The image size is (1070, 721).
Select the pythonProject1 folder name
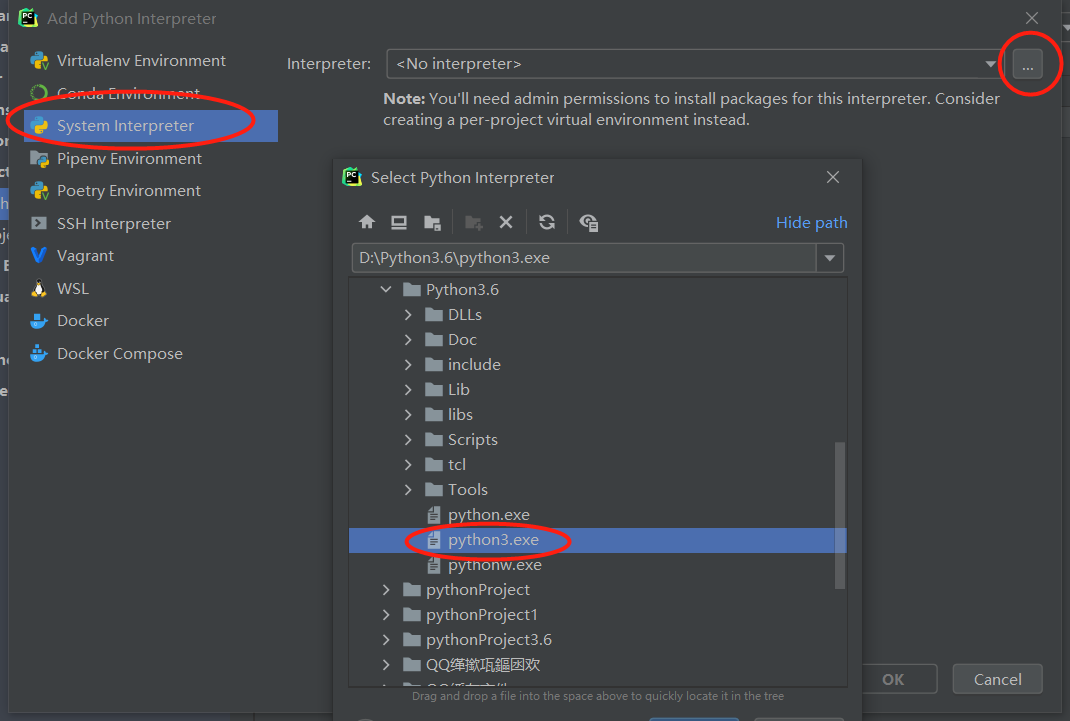coord(482,615)
